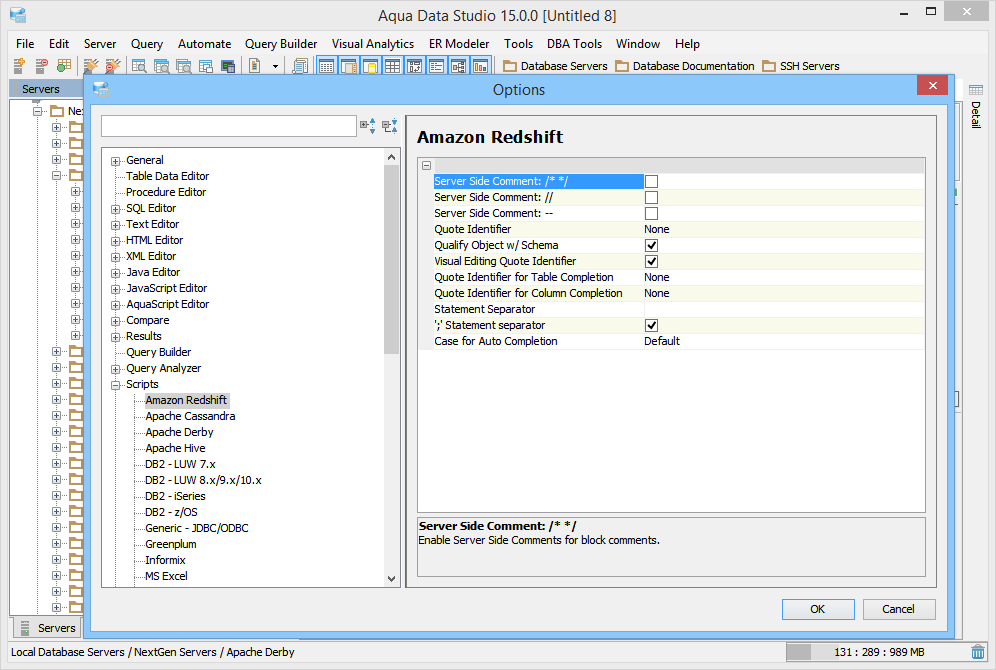This screenshot has height=670, width=996.
Task: Open the Database Servers bookmark folder
Action: (x=555, y=66)
